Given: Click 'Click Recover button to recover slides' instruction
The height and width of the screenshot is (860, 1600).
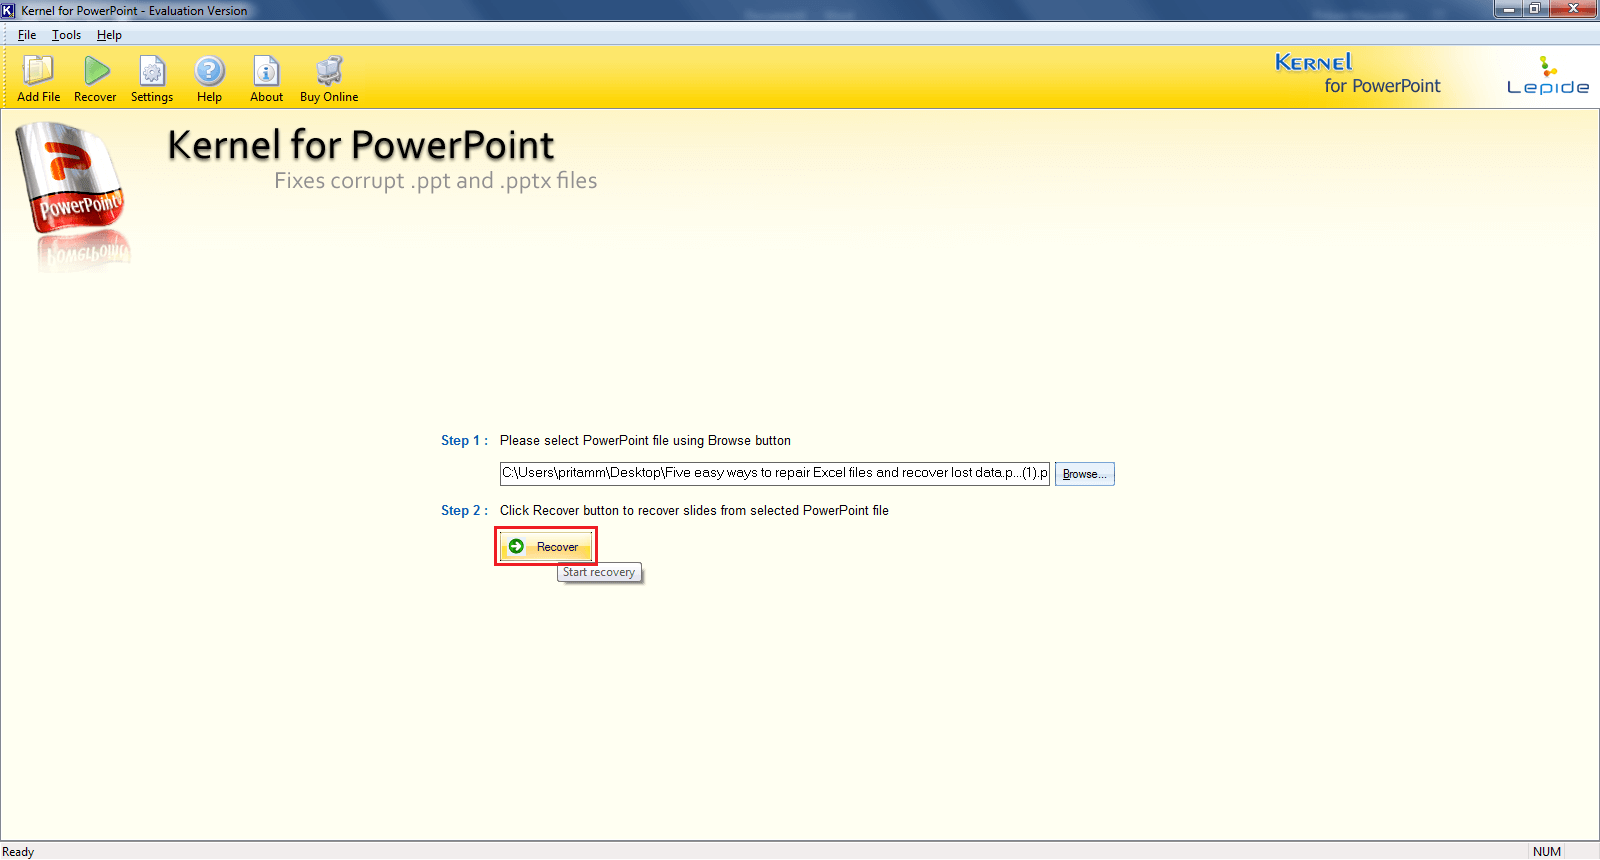Looking at the screenshot, I should pyautogui.click(x=694, y=511).
